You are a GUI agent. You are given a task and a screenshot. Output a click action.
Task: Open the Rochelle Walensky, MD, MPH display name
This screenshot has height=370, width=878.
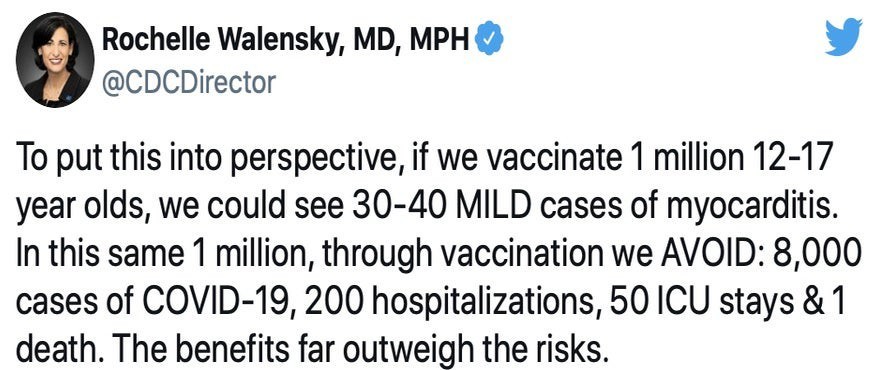click(x=286, y=41)
